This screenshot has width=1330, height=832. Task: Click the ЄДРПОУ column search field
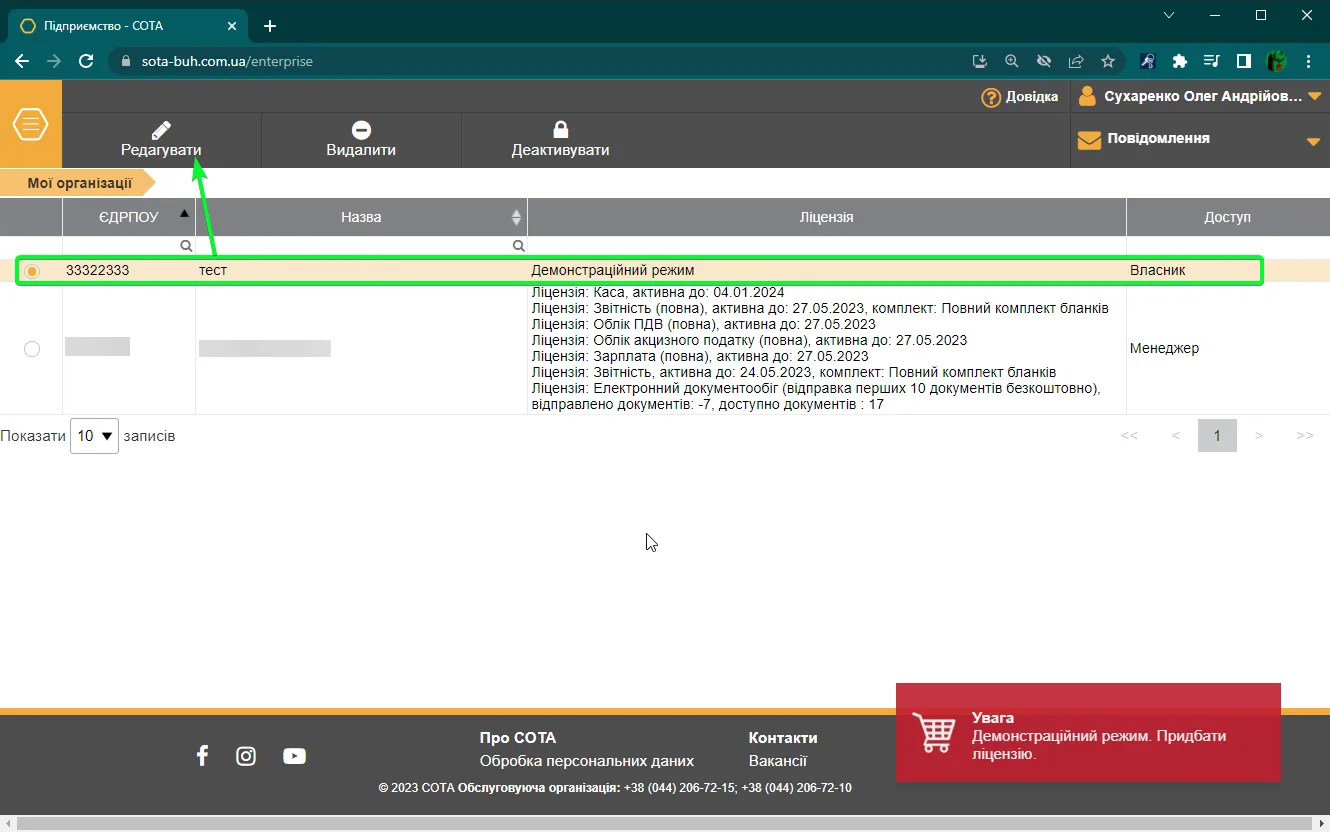(x=129, y=245)
